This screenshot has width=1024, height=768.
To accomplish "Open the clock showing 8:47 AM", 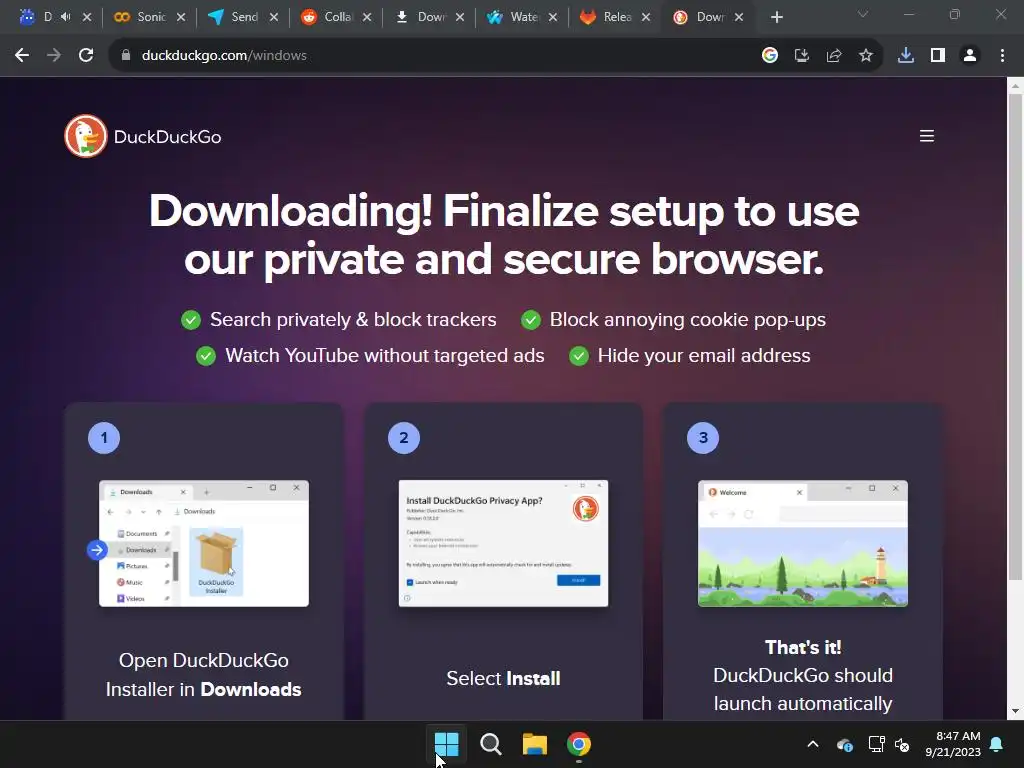I will click(x=953, y=744).
